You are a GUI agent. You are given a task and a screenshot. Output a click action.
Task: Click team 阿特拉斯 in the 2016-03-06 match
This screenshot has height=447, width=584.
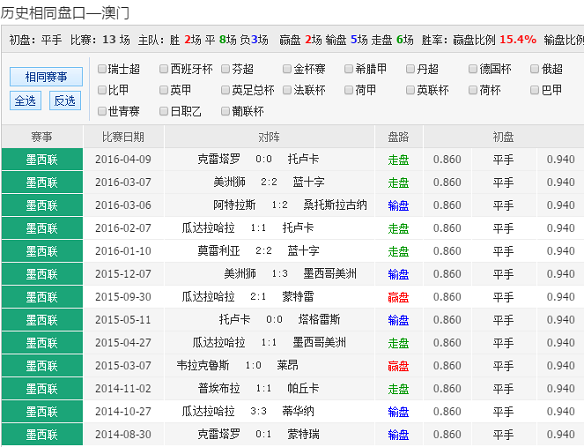[x=235, y=205]
